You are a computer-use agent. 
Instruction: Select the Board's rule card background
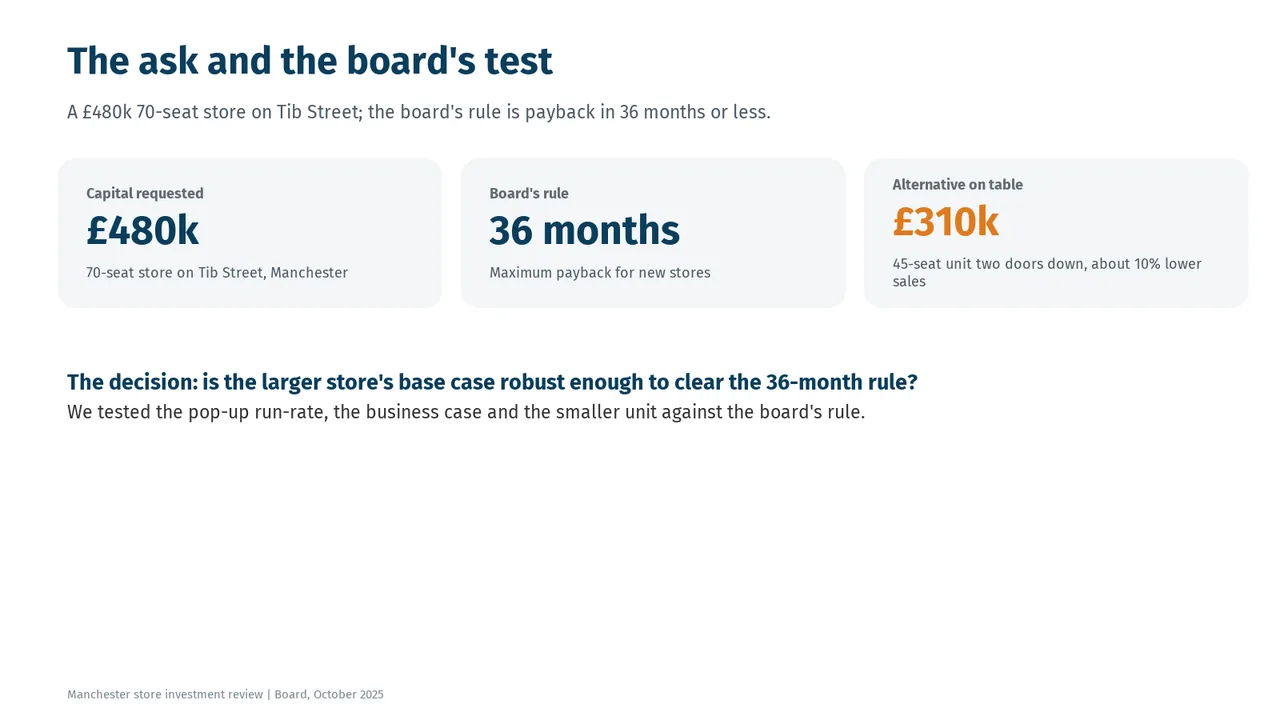pyautogui.click(x=653, y=233)
